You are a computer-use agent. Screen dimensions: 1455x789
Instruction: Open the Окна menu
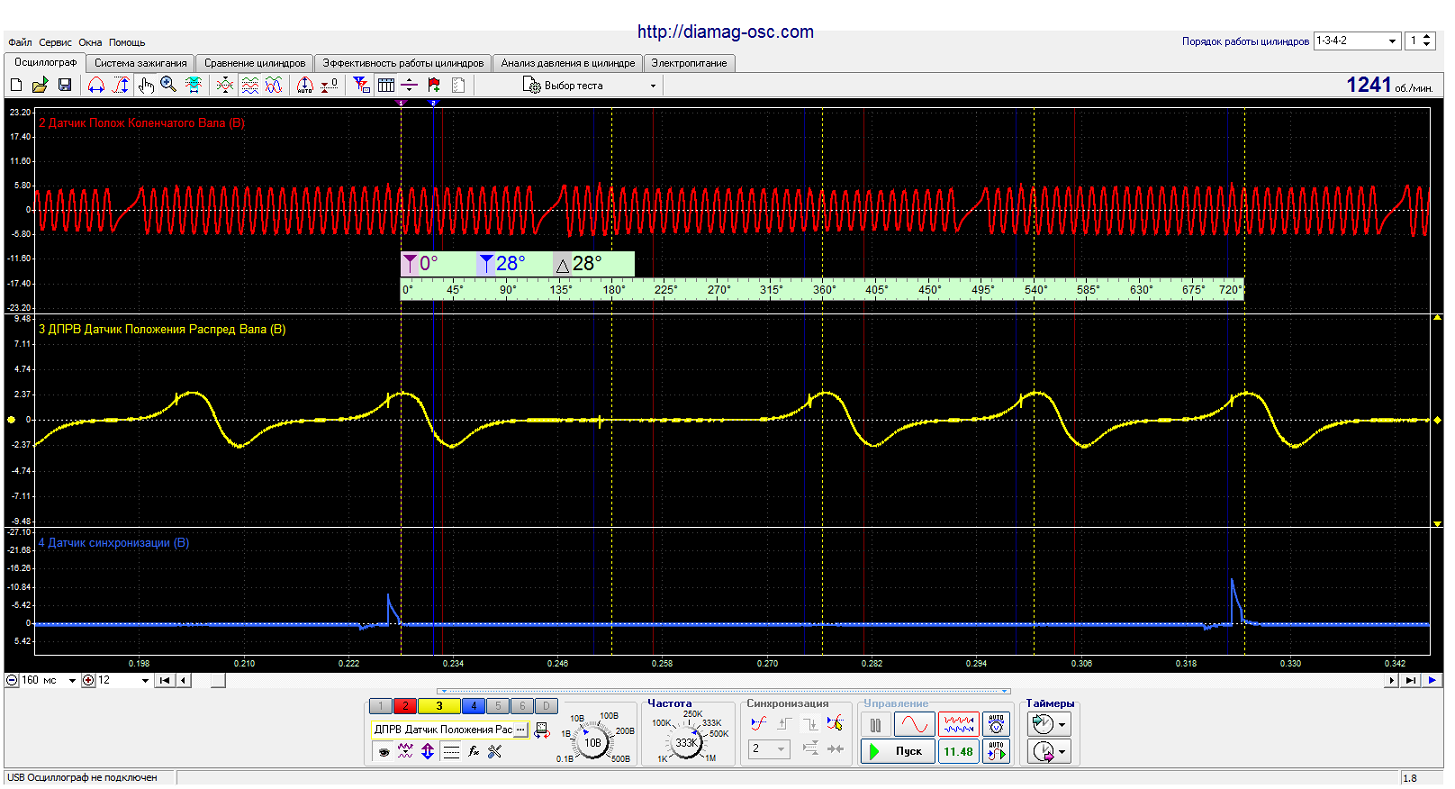click(x=91, y=42)
